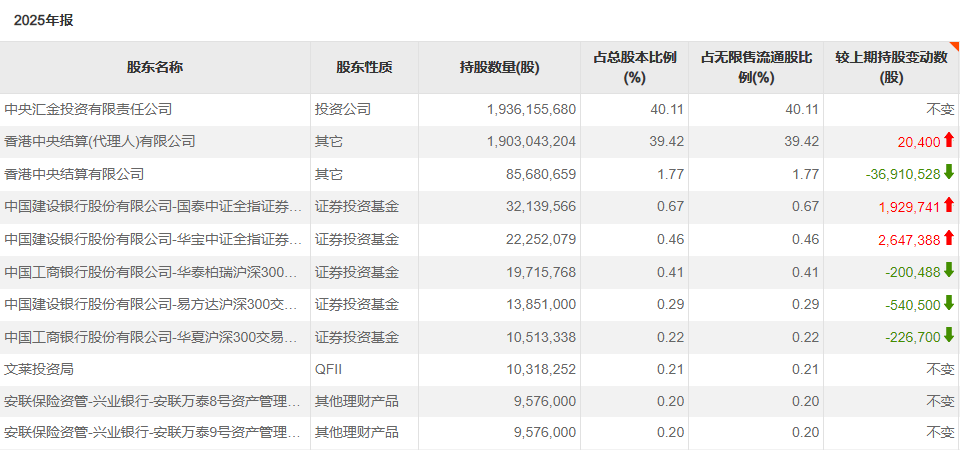Click the orange corner marker in the header
The image size is (960, 450).
[x=954, y=46]
